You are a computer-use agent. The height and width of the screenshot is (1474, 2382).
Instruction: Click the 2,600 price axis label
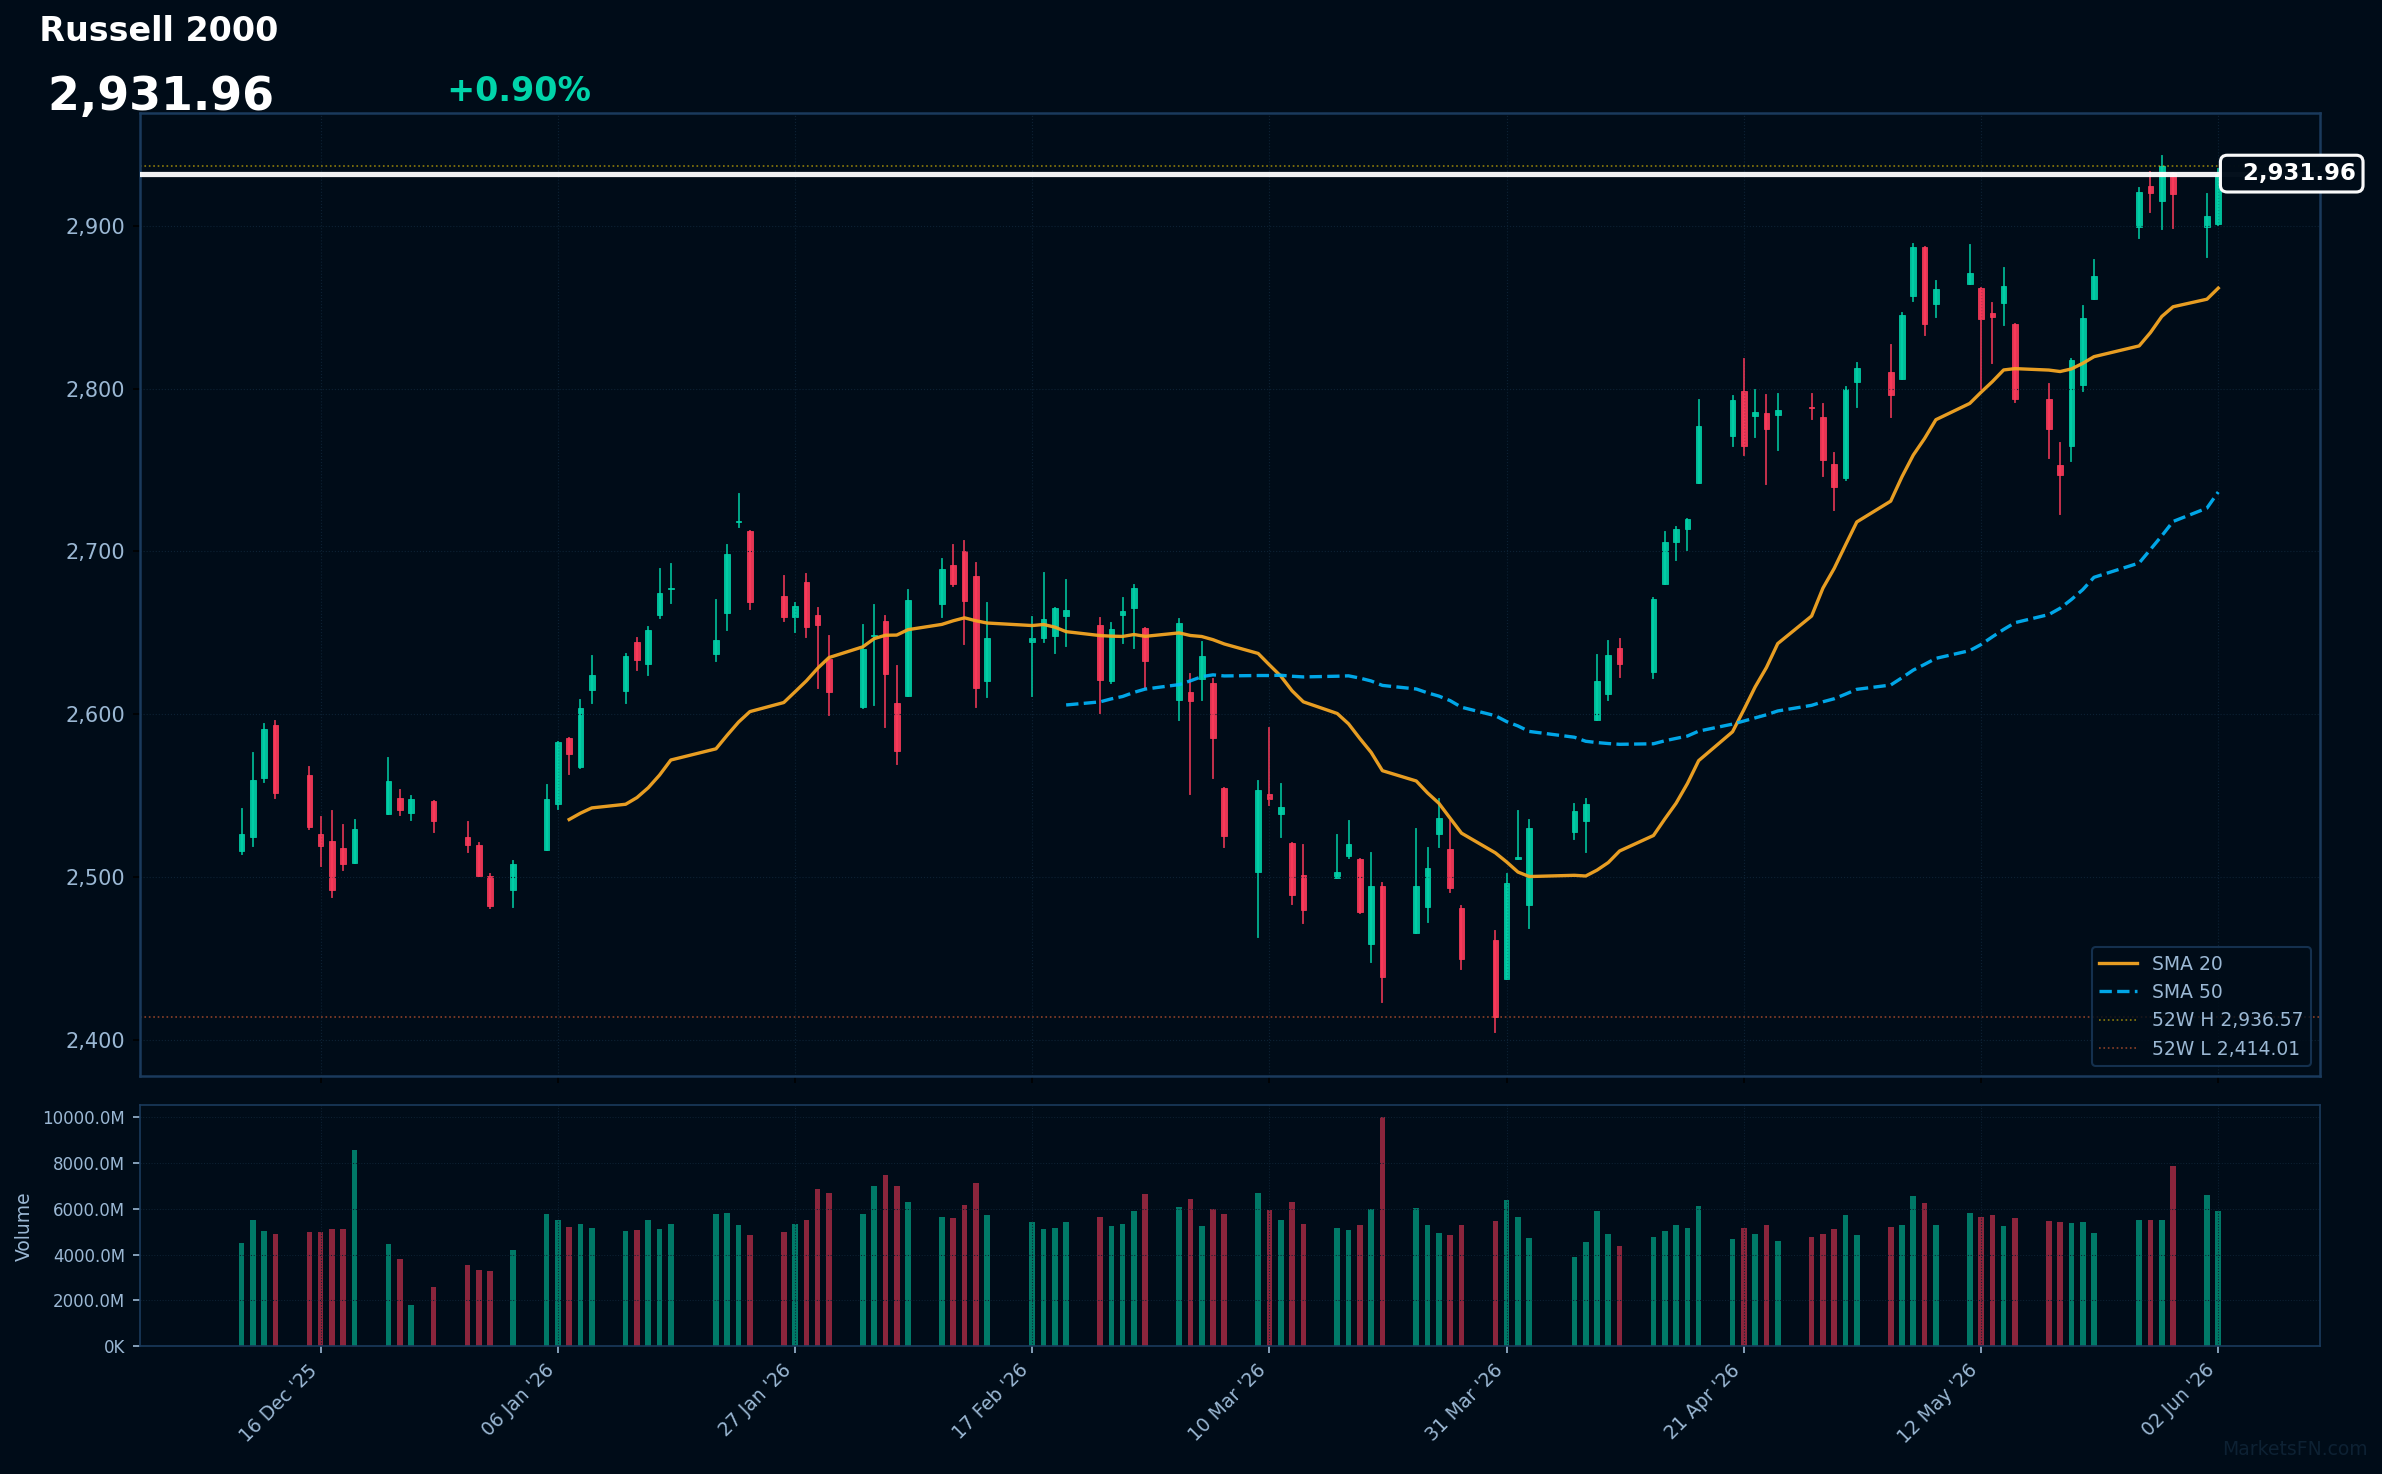click(x=95, y=715)
